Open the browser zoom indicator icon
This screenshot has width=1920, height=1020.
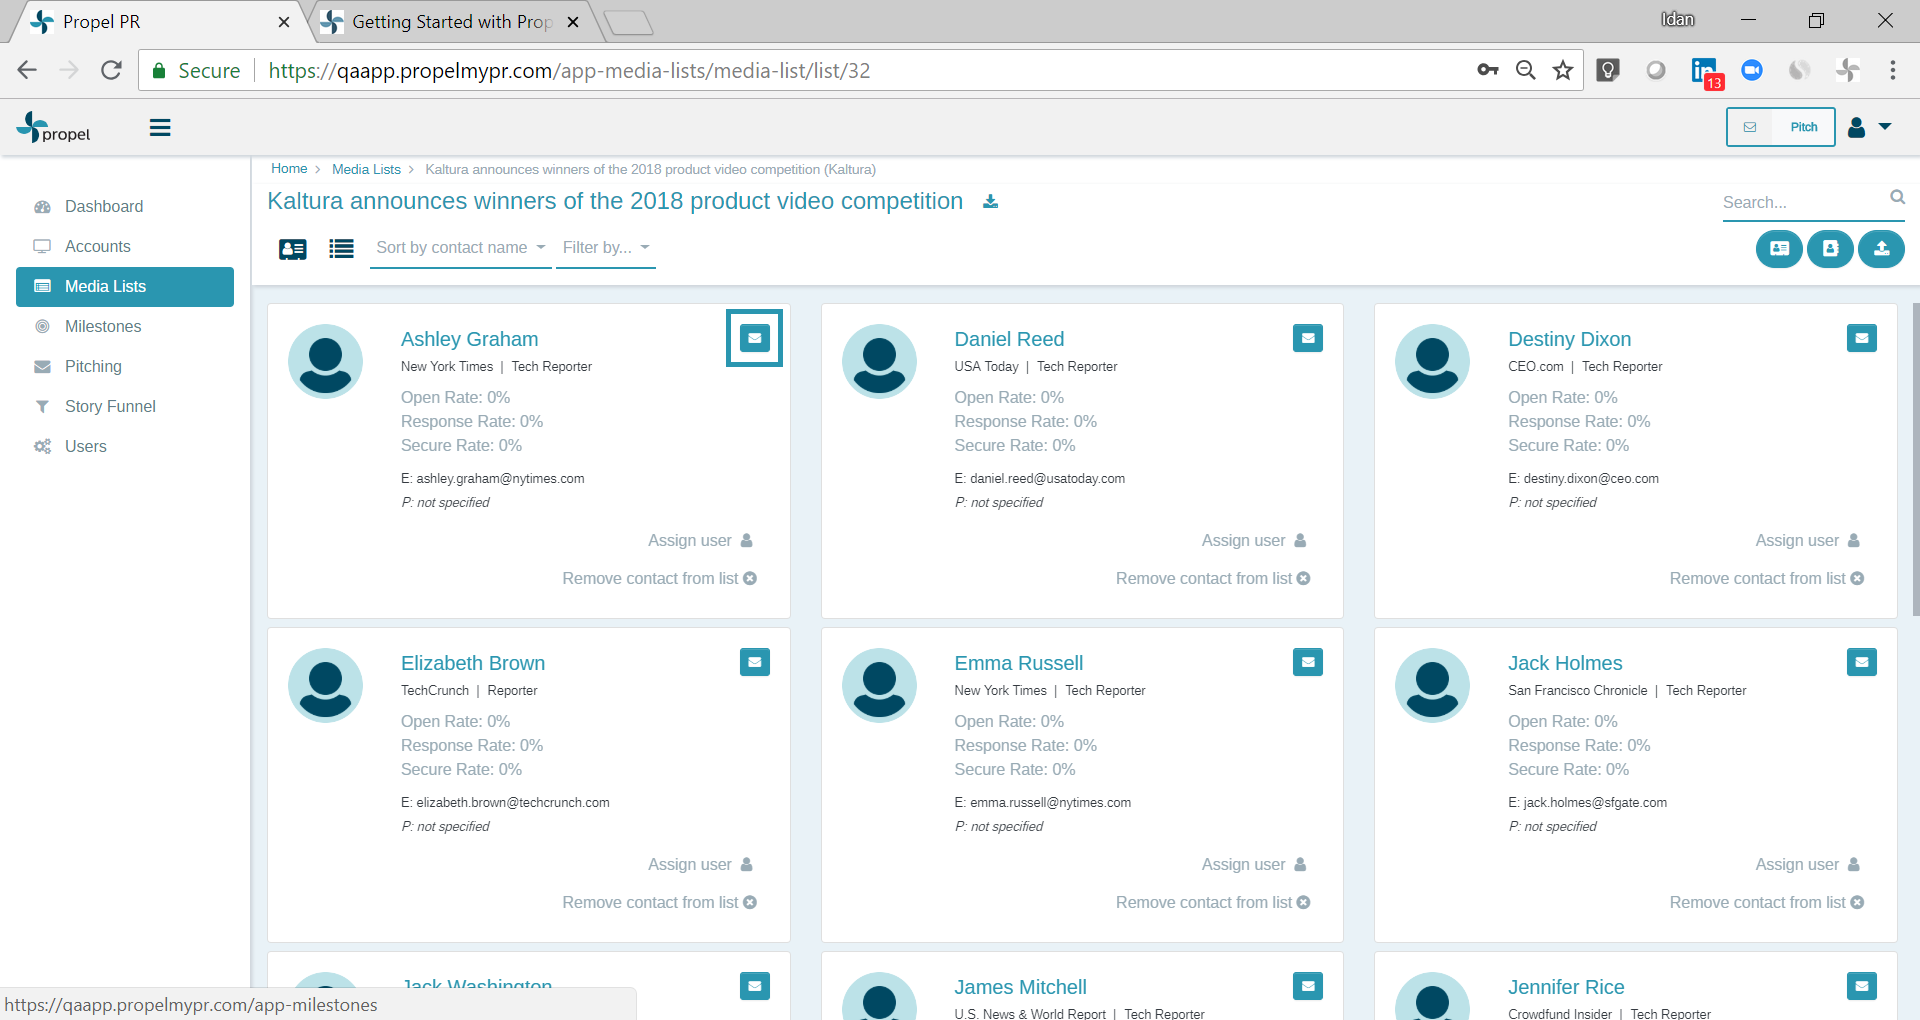tap(1525, 70)
